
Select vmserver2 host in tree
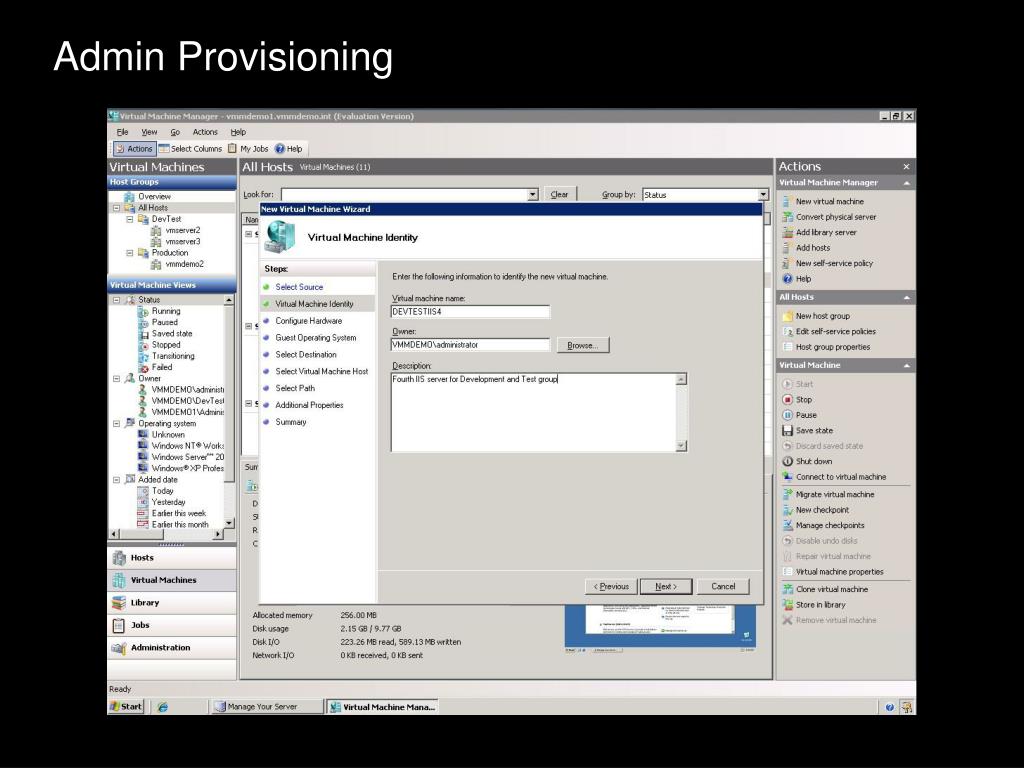click(x=183, y=231)
